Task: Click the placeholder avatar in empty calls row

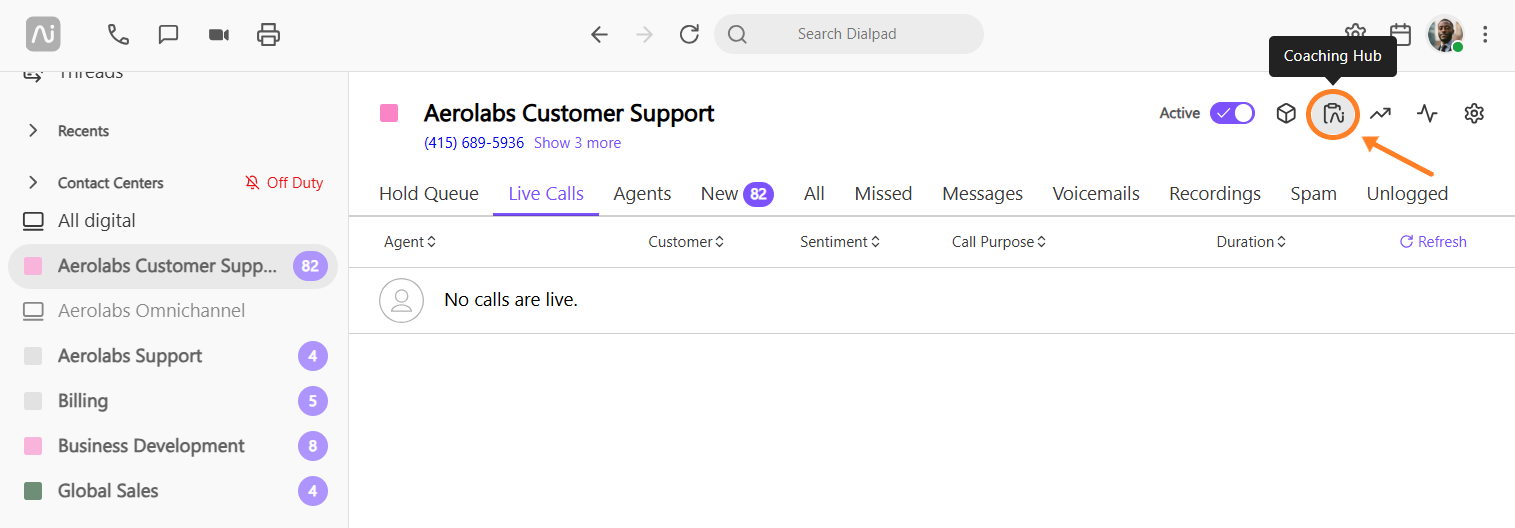Action: point(401,300)
